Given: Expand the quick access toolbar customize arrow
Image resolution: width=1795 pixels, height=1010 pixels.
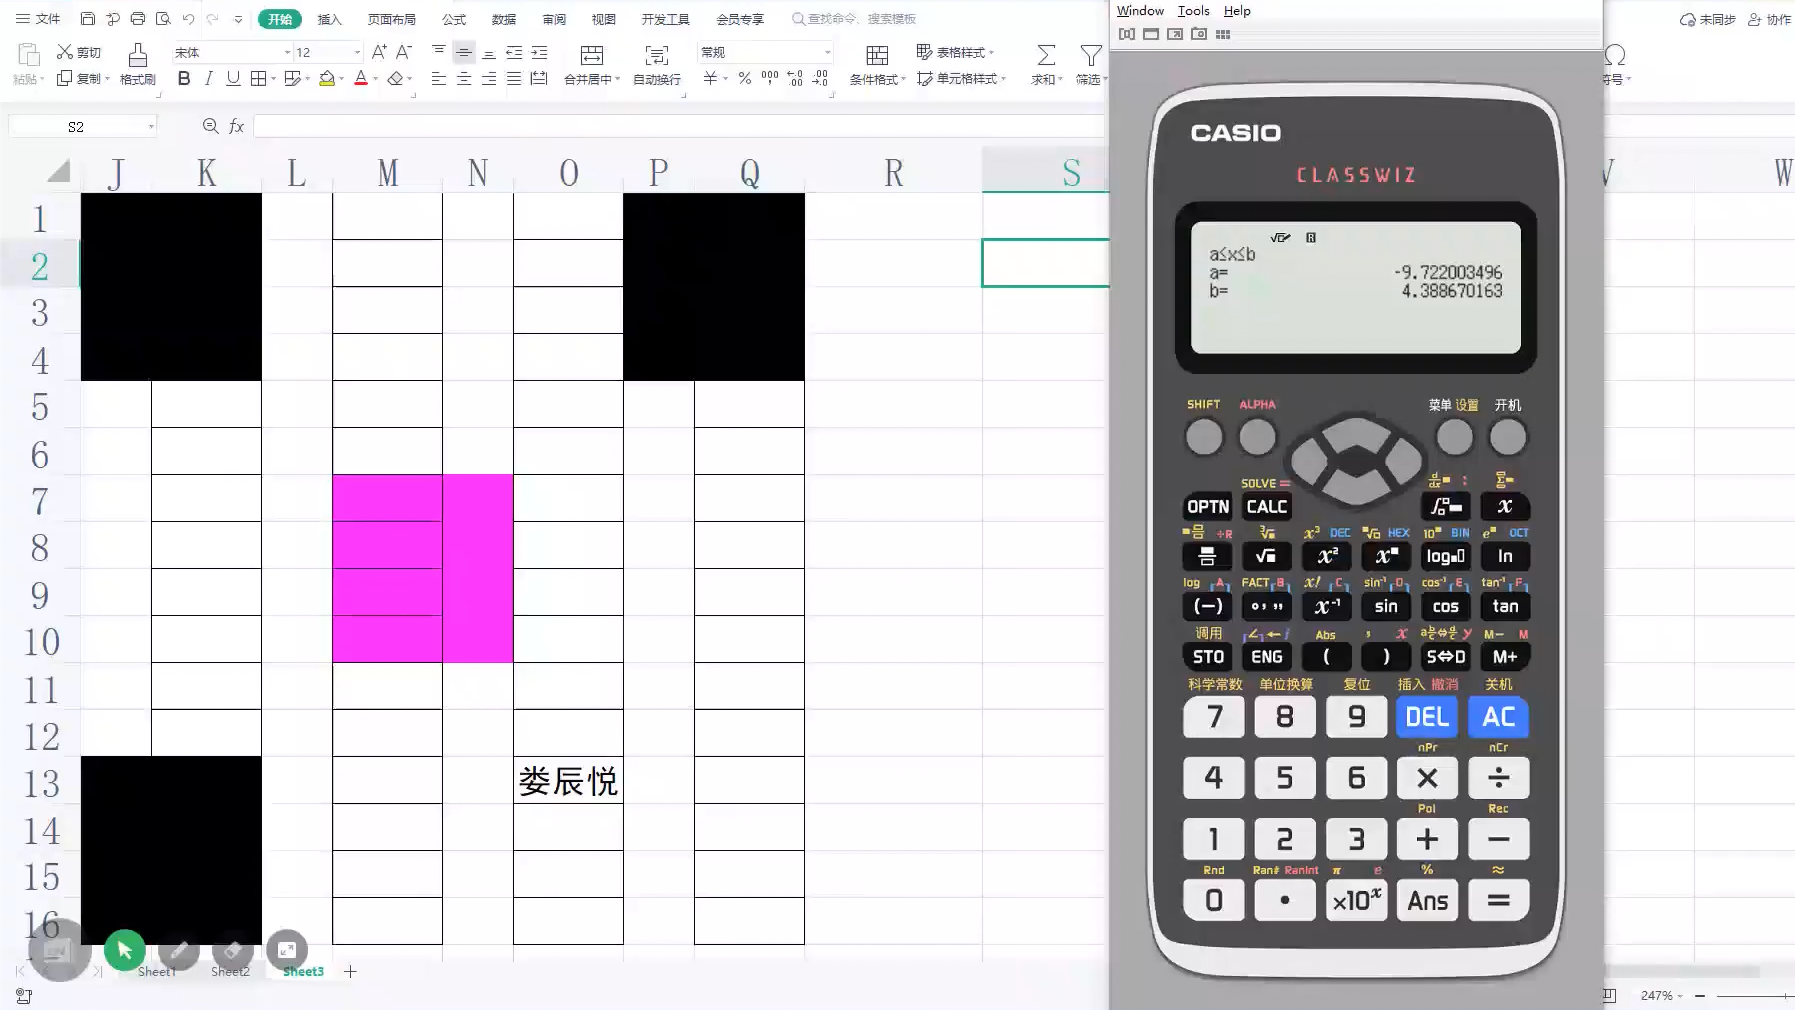Looking at the screenshot, I should [x=238, y=19].
